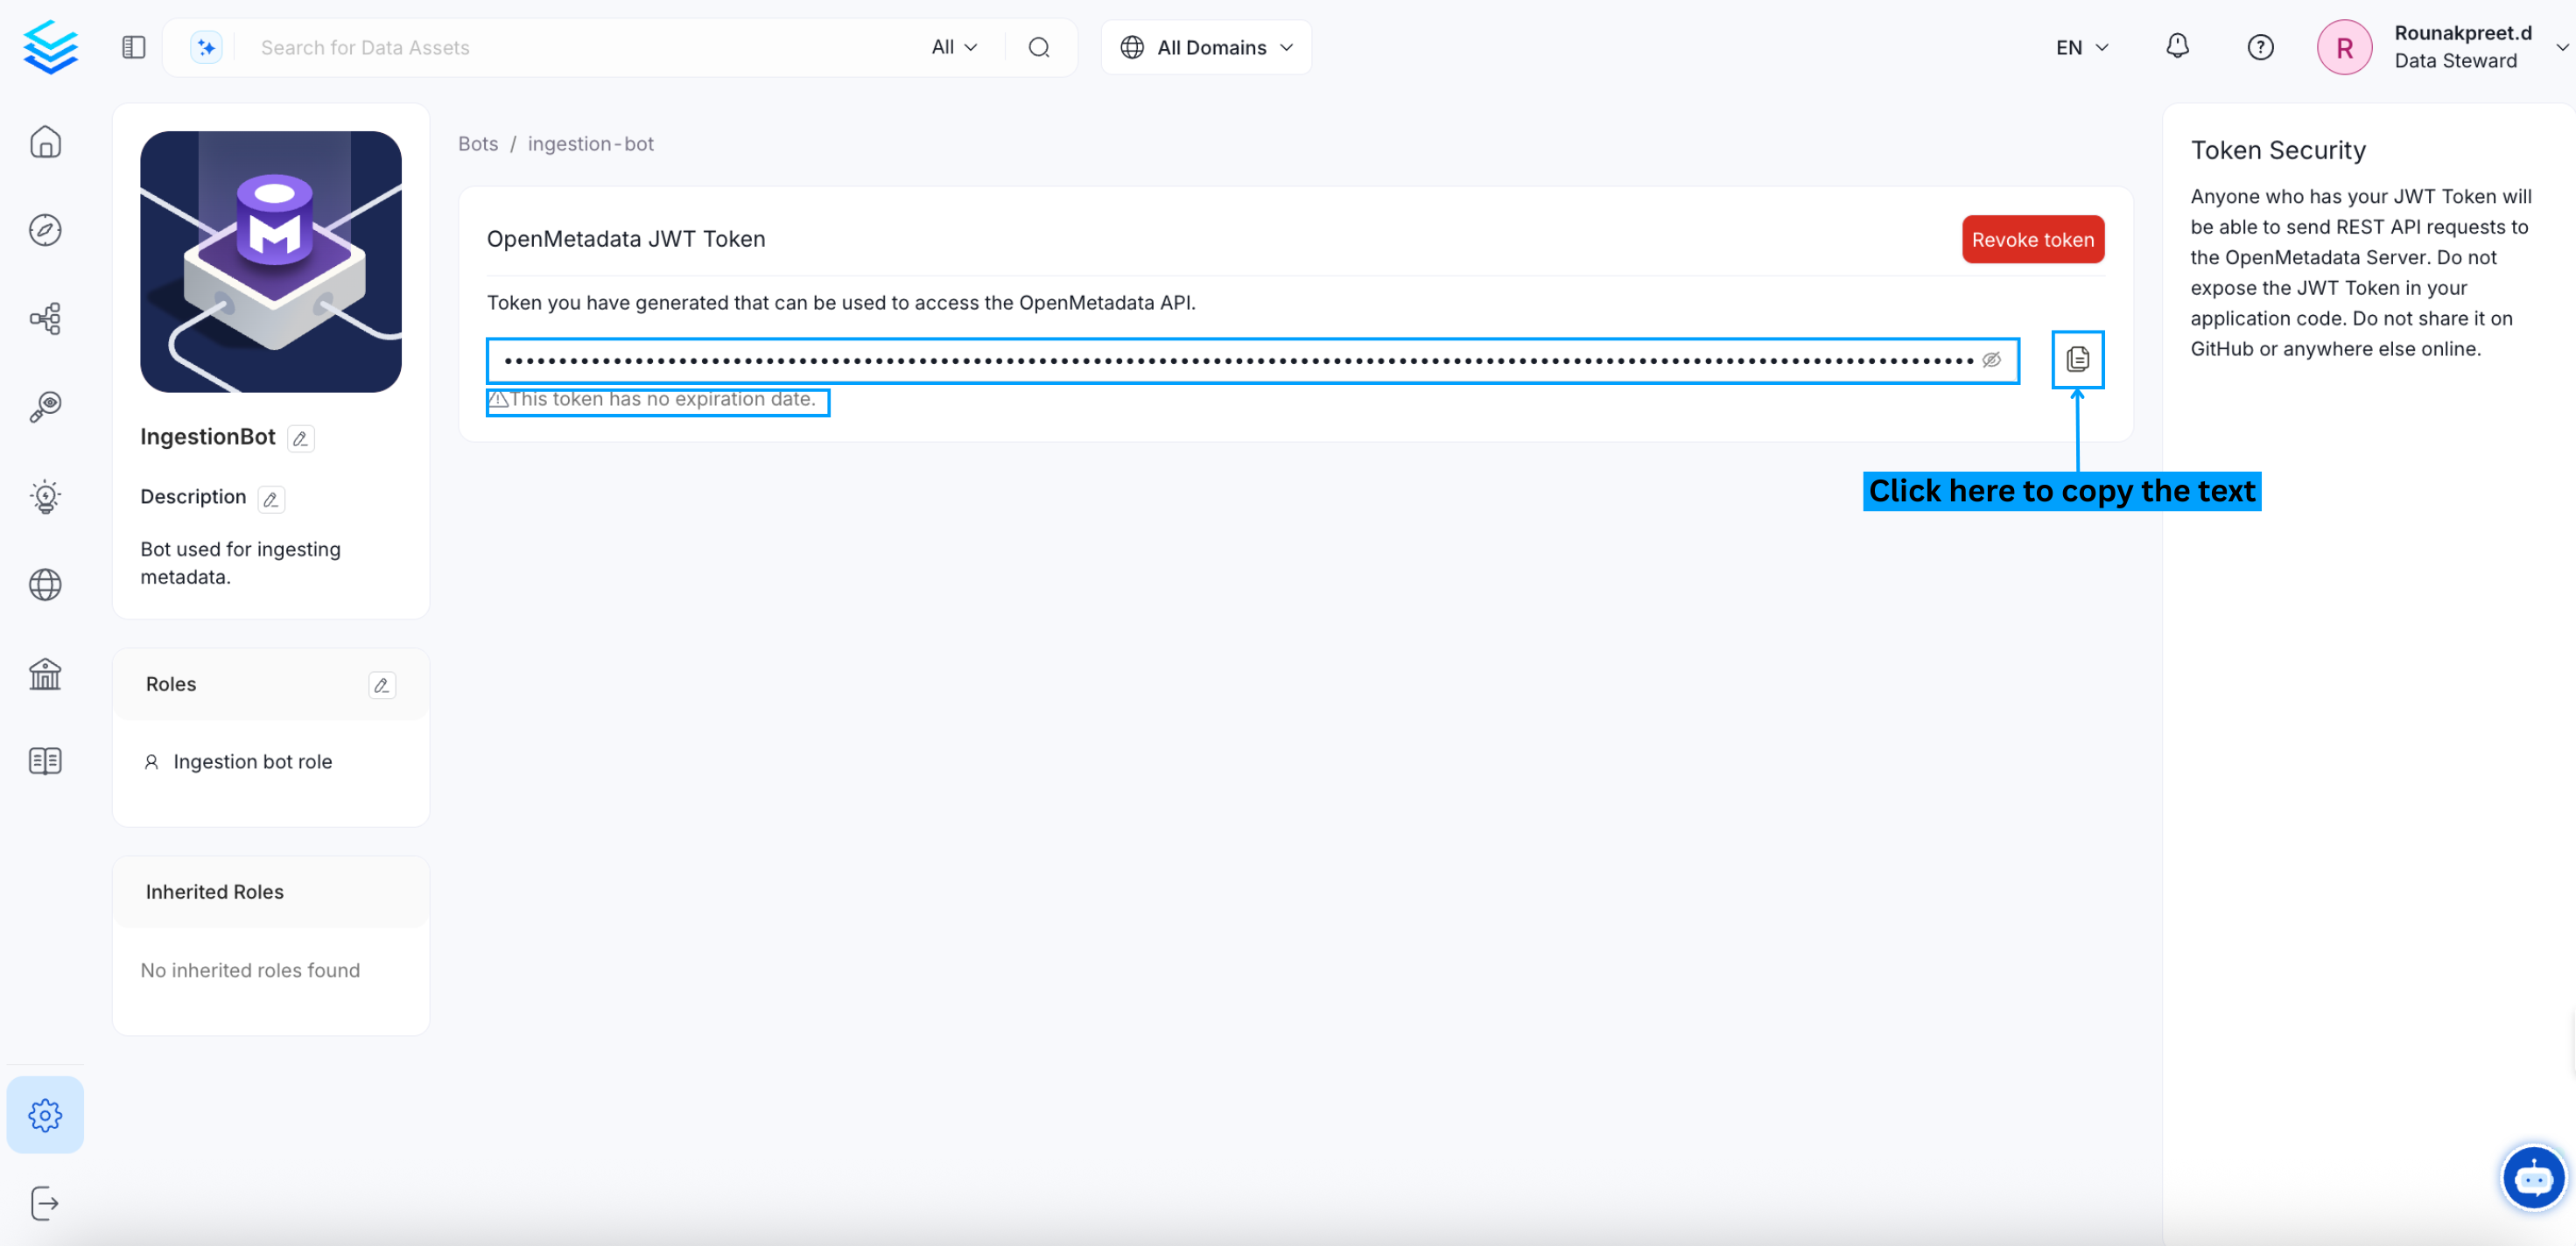Screen dimensions: 2576x1246
Task: Click the logout icon in the sidebar
Action: pyautogui.click(x=45, y=1203)
